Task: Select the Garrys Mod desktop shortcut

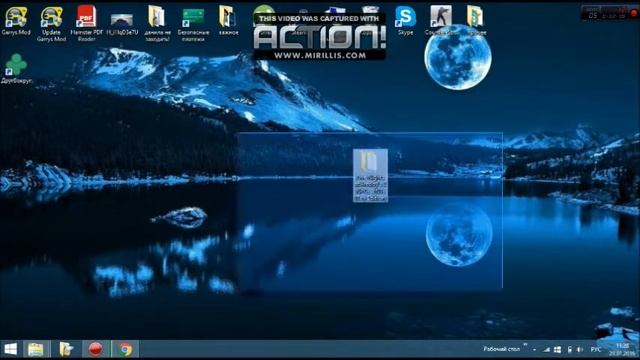Action: [16, 20]
